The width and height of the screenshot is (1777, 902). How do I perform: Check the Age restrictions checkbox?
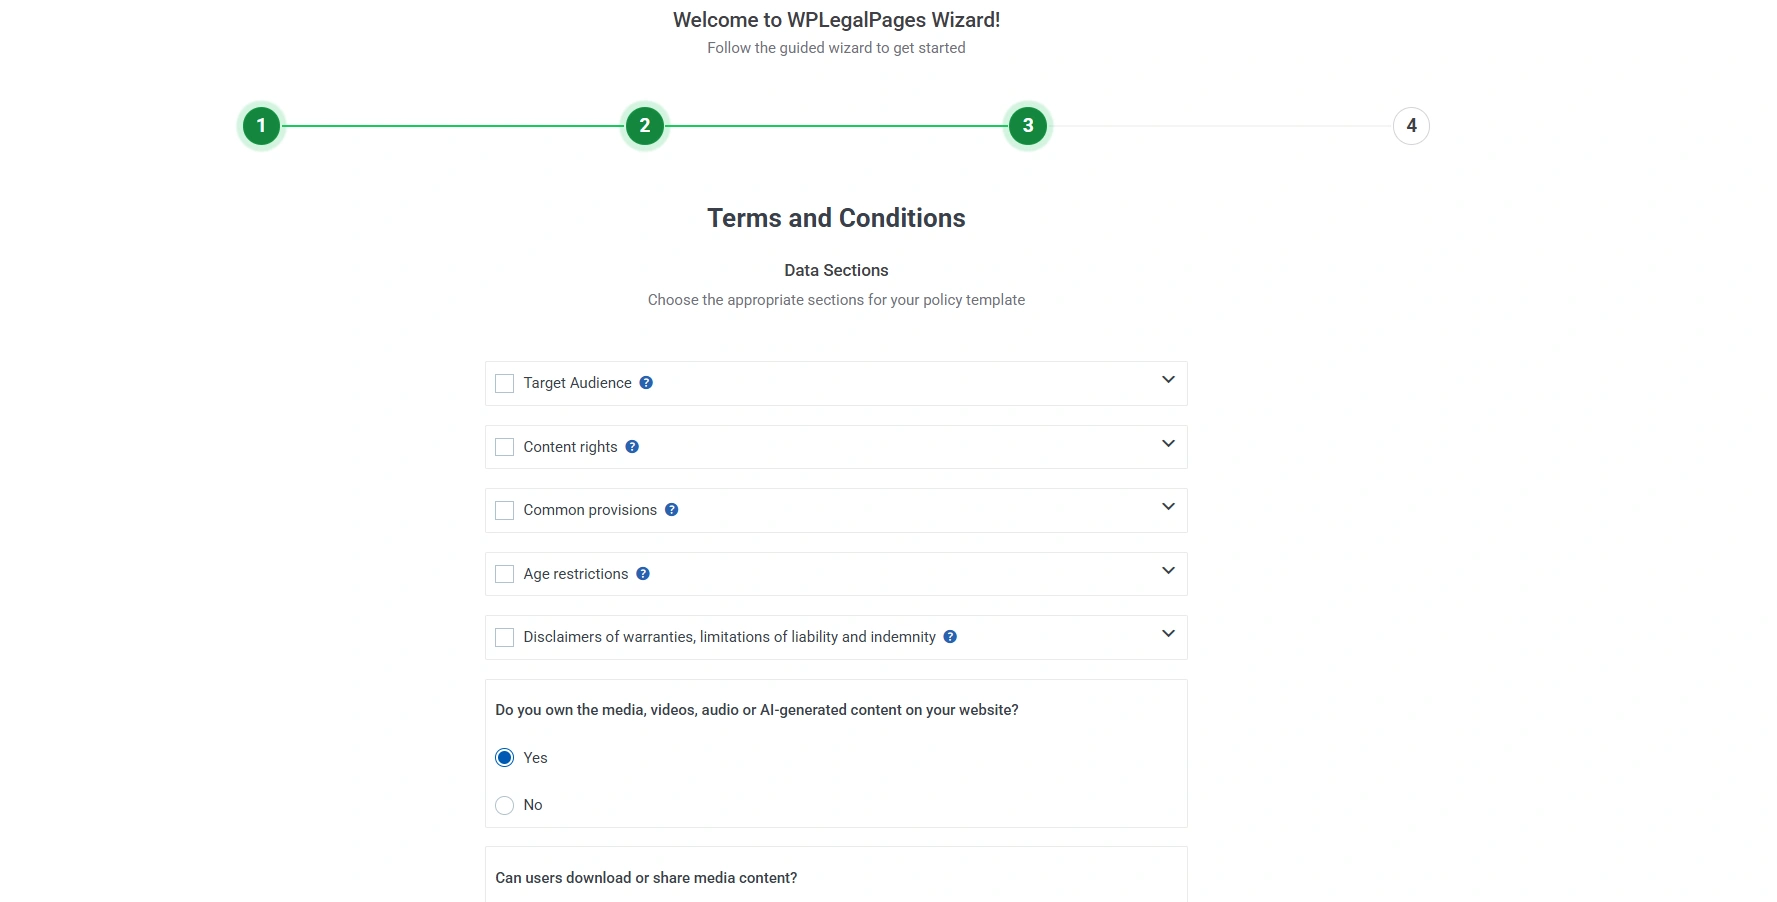[504, 574]
